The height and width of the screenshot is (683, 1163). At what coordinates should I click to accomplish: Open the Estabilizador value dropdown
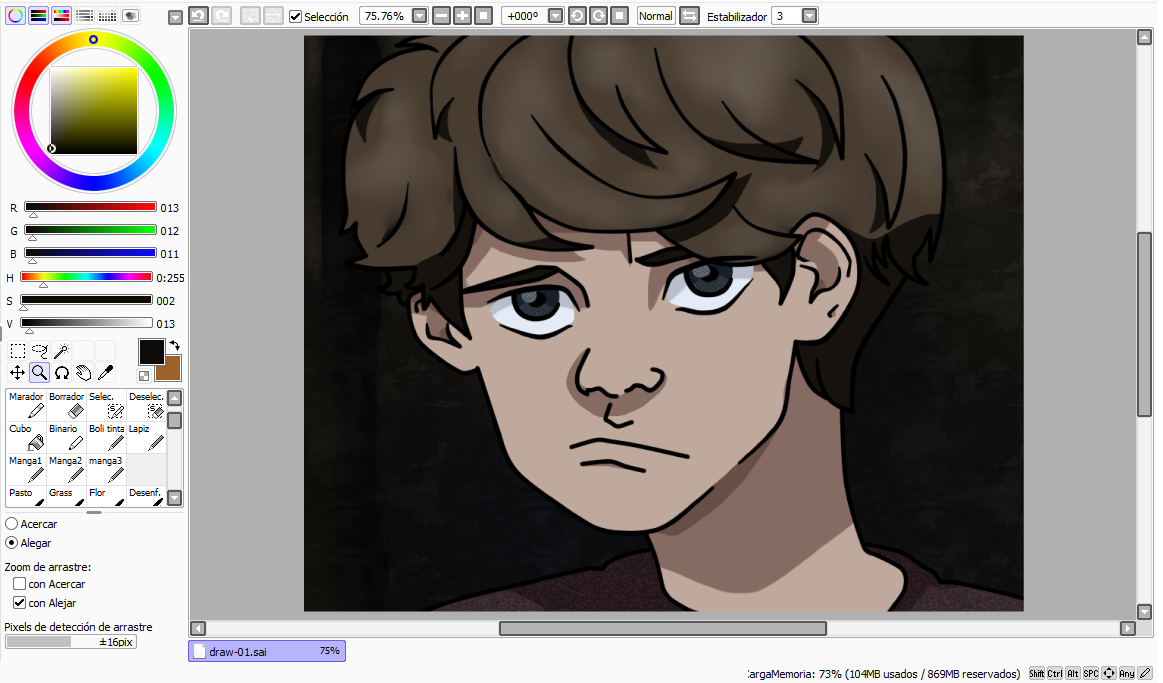(810, 16)
